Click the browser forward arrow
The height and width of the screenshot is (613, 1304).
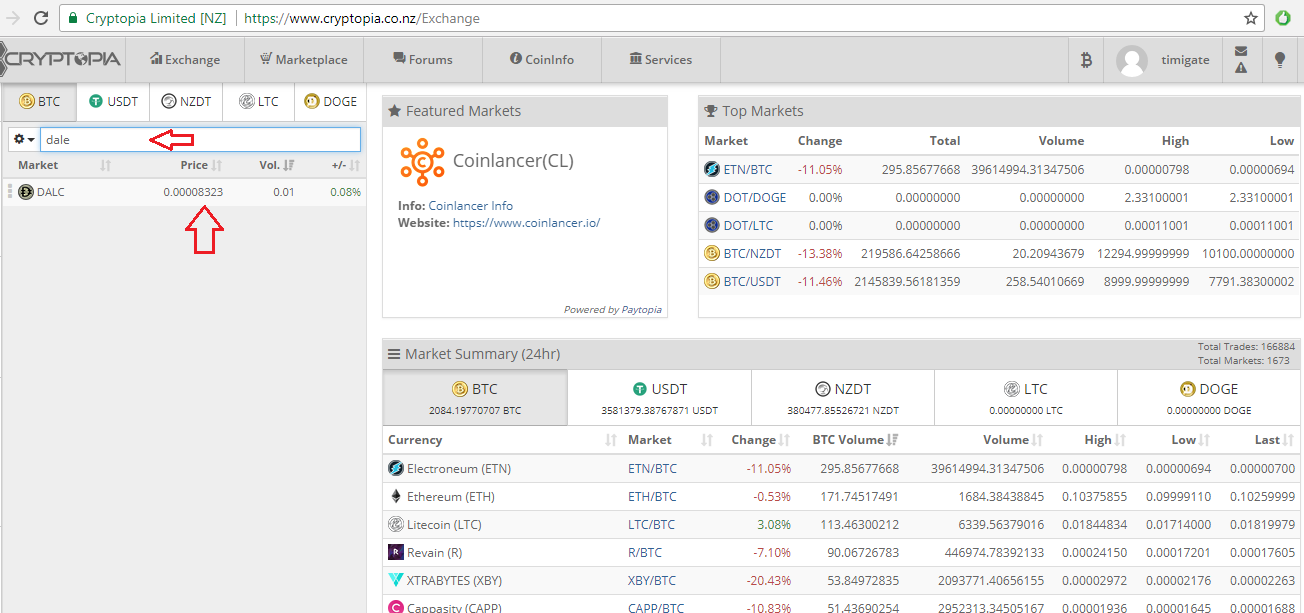pos(13,18)
